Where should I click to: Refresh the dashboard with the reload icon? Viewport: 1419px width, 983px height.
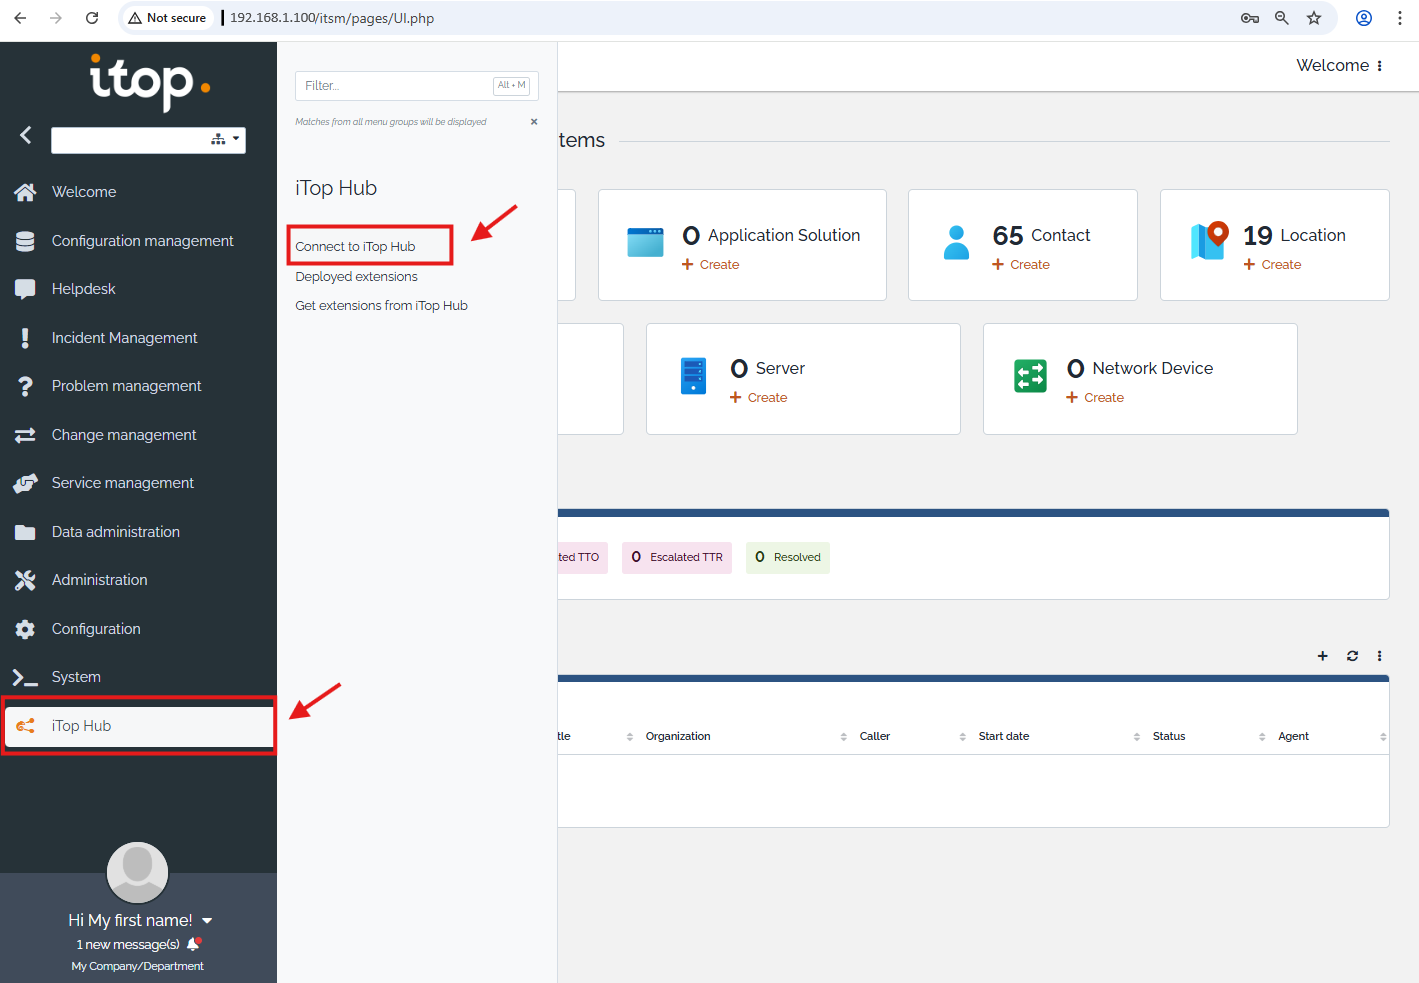[x=1352, y=656]
